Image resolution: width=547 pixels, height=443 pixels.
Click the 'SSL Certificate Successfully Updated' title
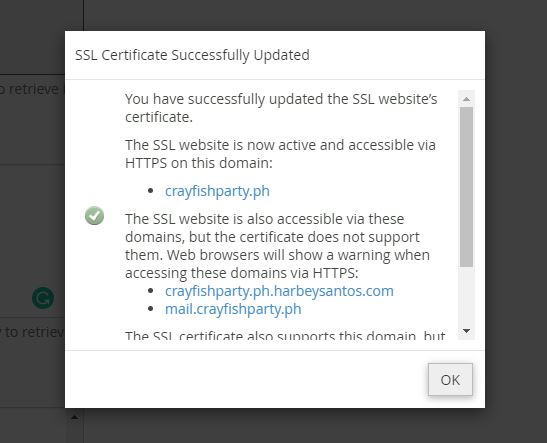[x=192, y=55]
